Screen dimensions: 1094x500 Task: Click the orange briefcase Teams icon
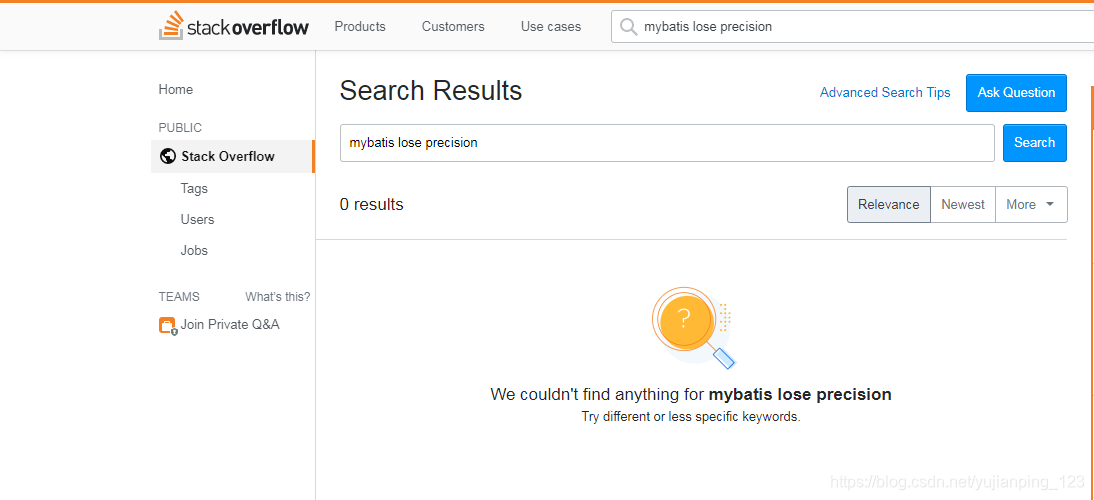point(167,325)
